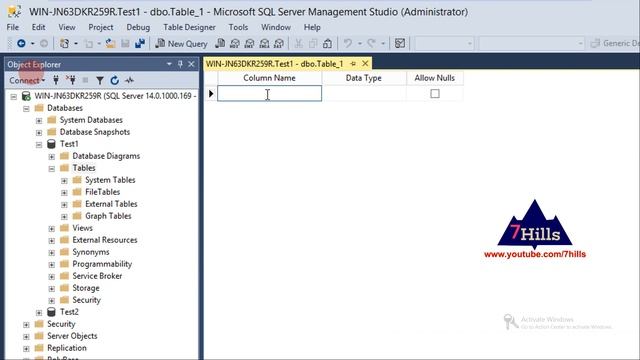Image resolution: width=640 pixels, height=360 pixels.
Task: Collapse the Databases folder node
Action: coord(26,109)
